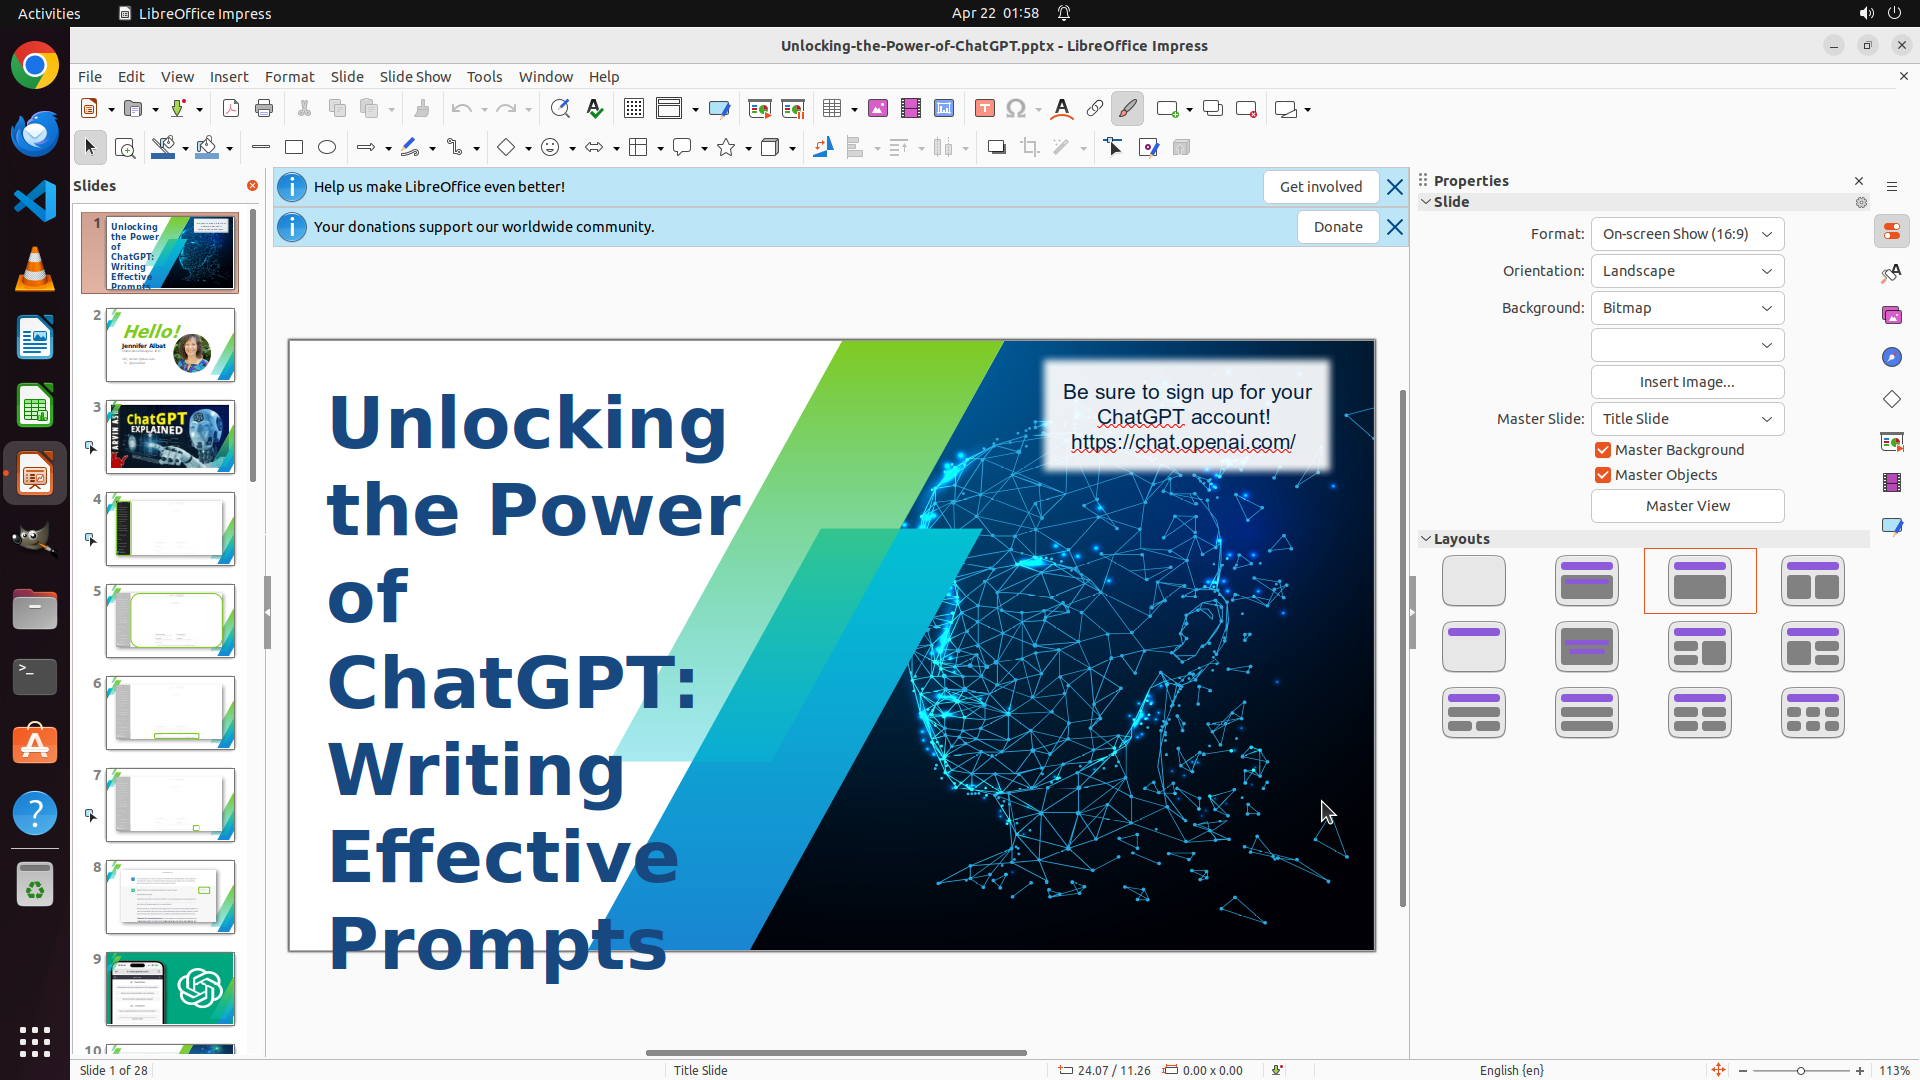Uncheck the Master Objects checkbox
This screenshot has width=1920, height=1080.
coord(1603,475)
